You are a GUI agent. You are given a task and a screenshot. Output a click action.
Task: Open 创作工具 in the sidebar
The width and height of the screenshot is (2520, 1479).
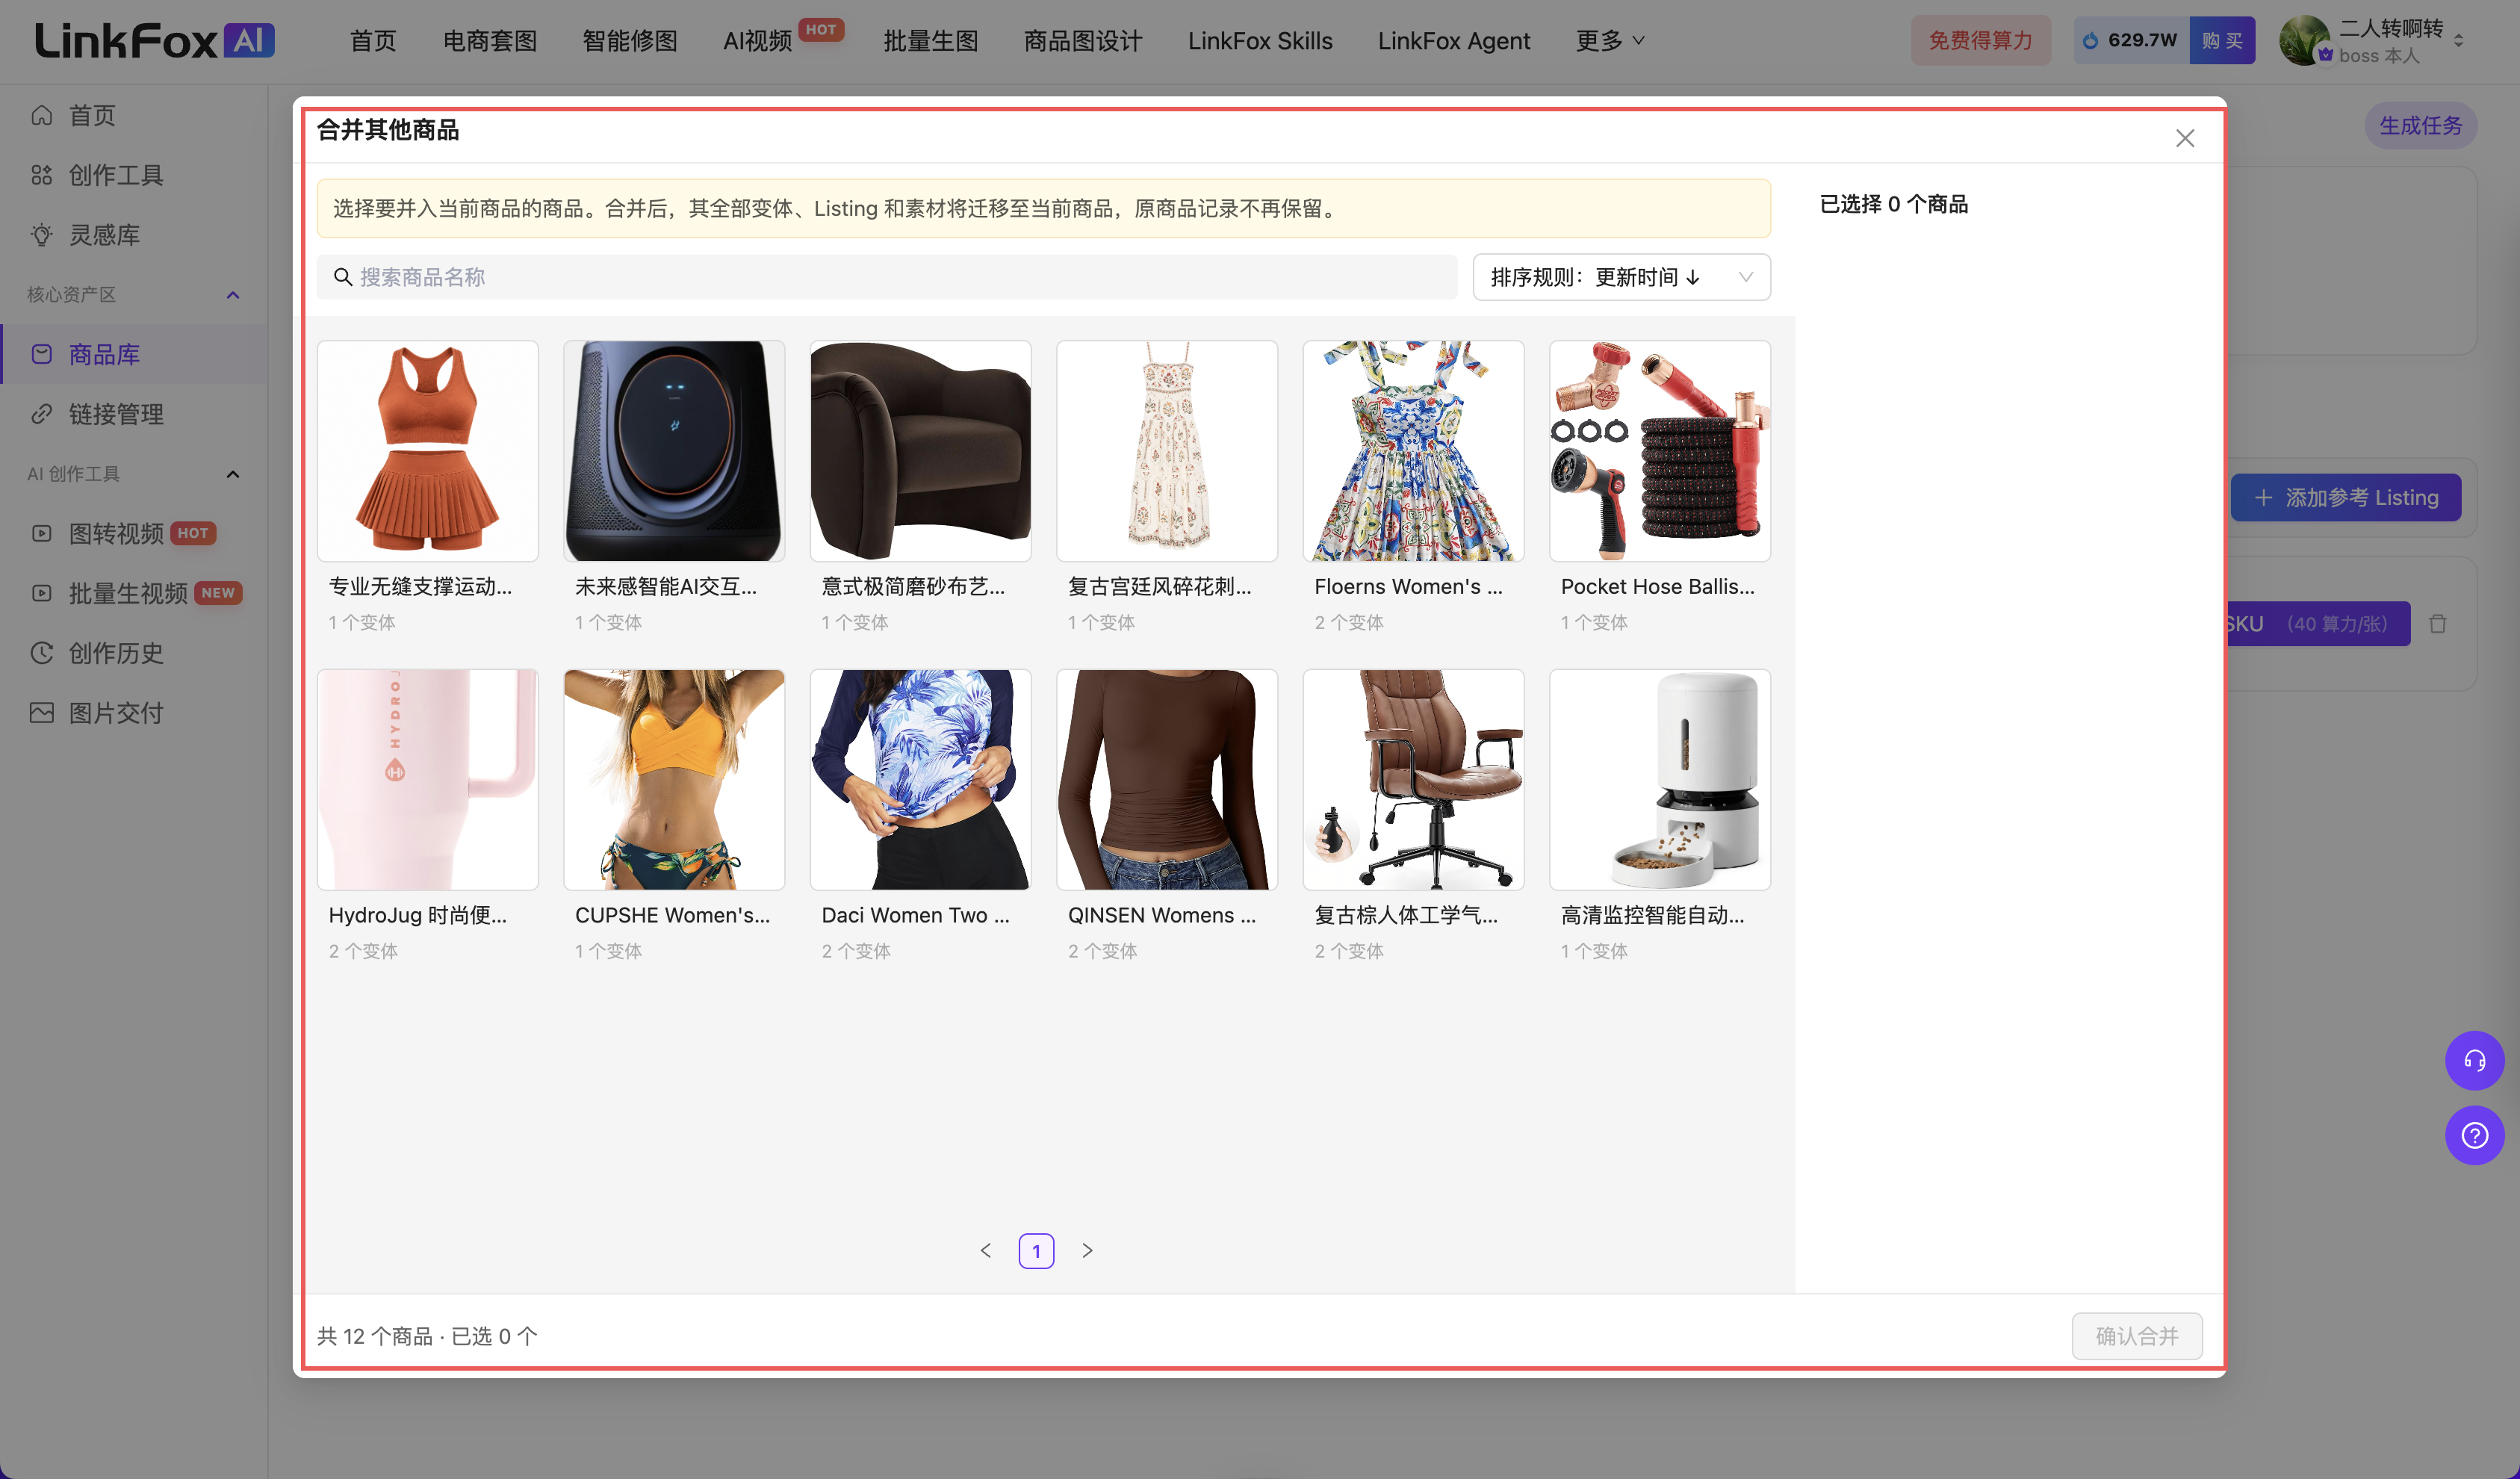(x=133, y=175)
